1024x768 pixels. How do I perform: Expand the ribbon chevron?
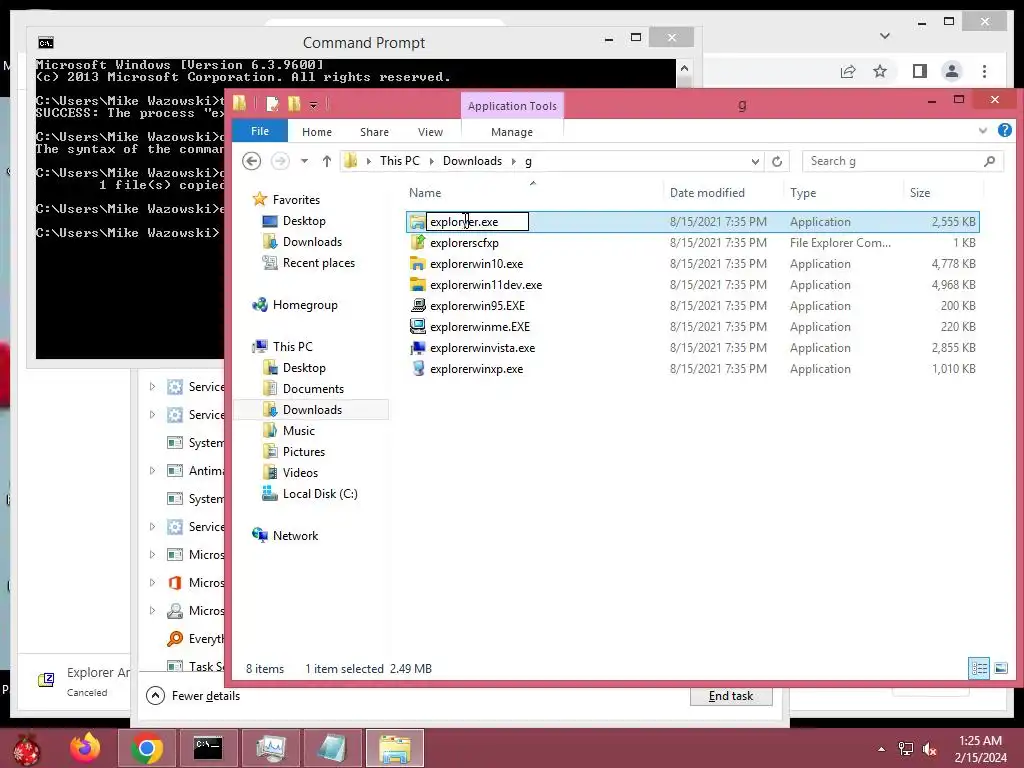pyautogui.click(x=982, y=131)
